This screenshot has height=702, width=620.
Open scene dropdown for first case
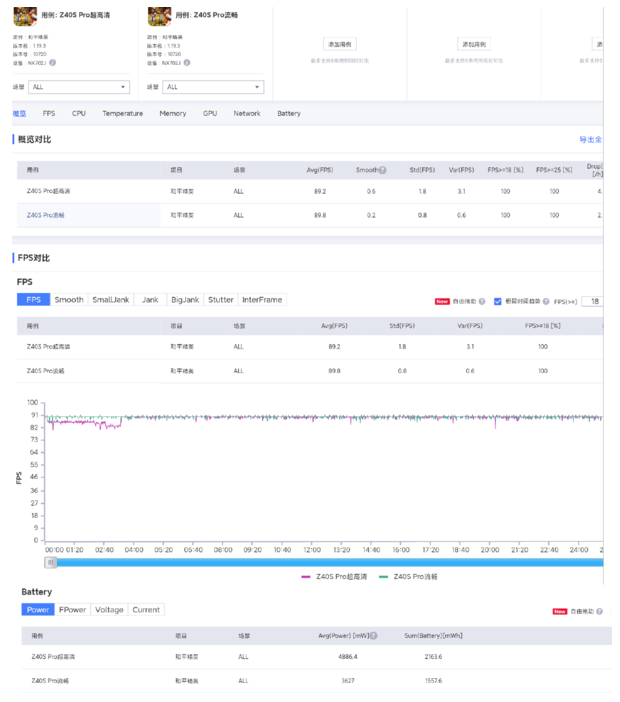[79, 87]
